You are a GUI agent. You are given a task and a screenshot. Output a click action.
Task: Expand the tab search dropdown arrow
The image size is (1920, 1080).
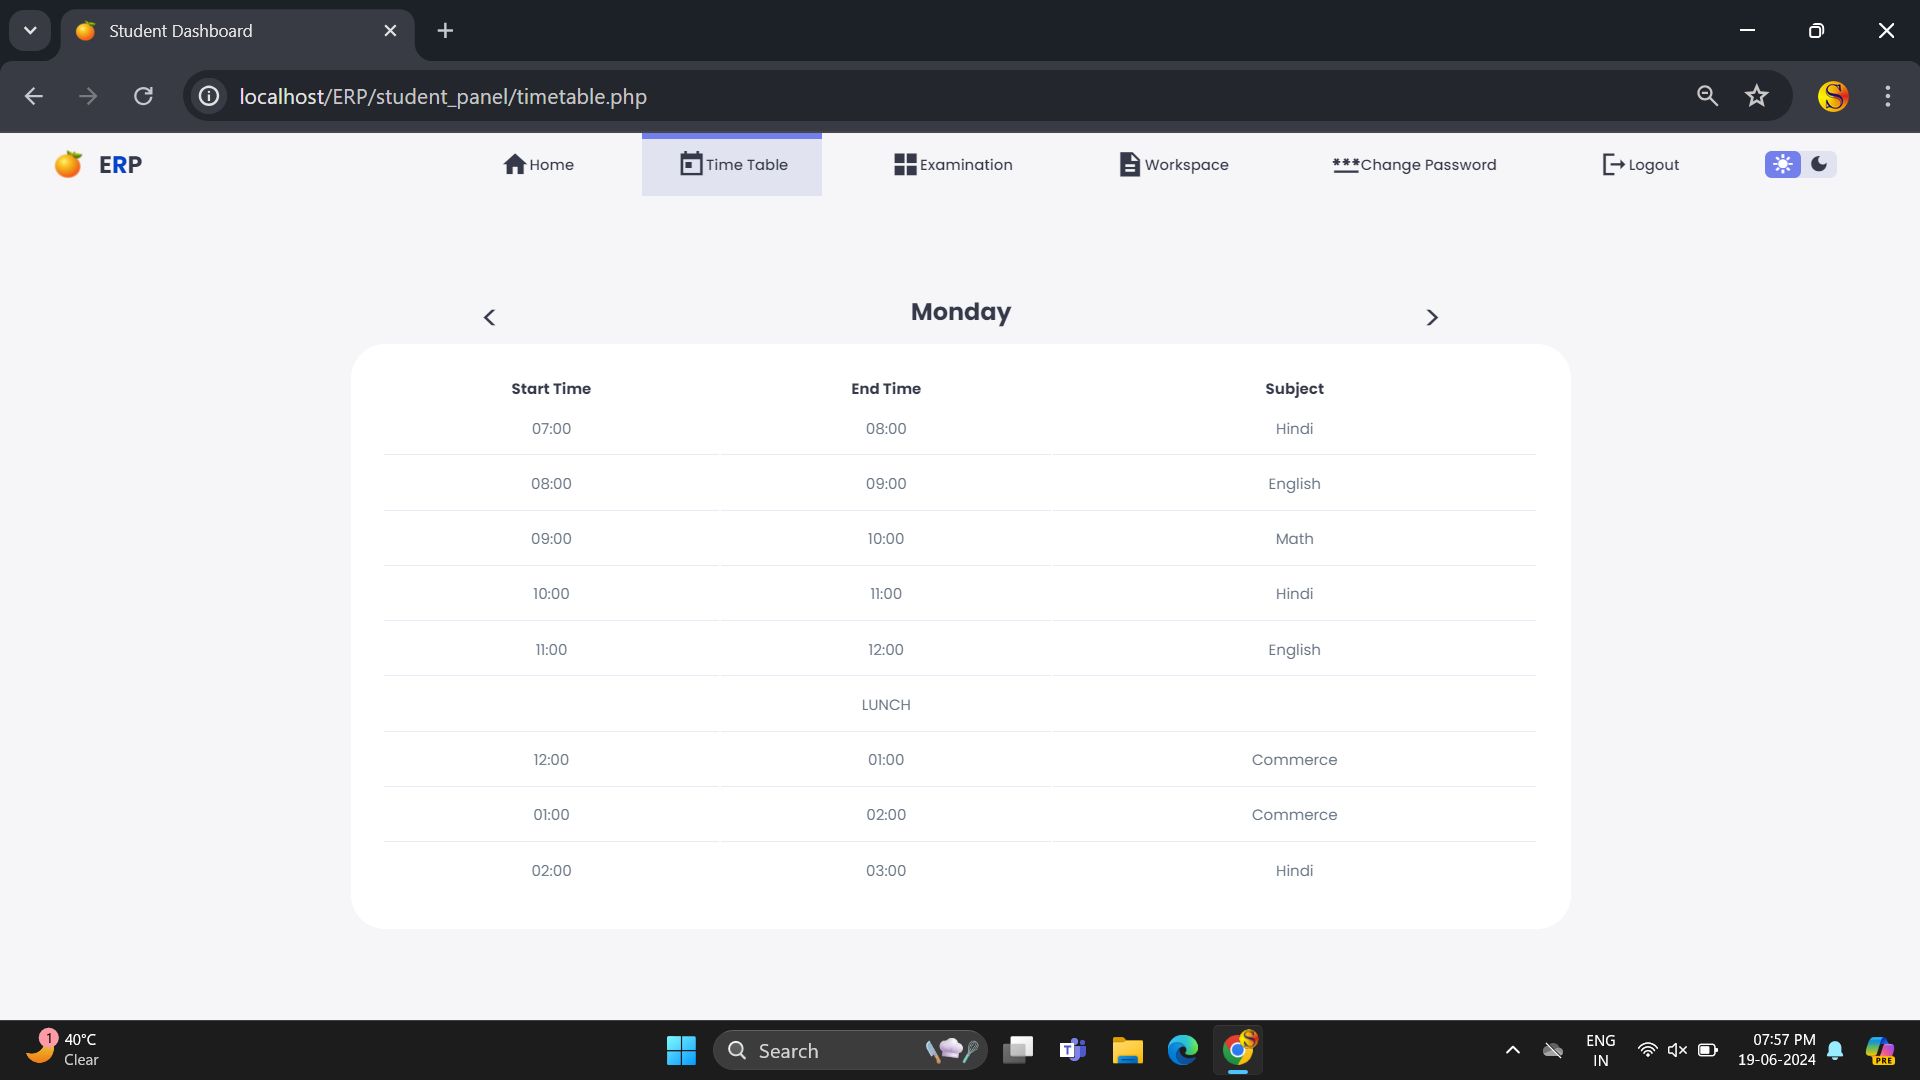tap(30, 30)
